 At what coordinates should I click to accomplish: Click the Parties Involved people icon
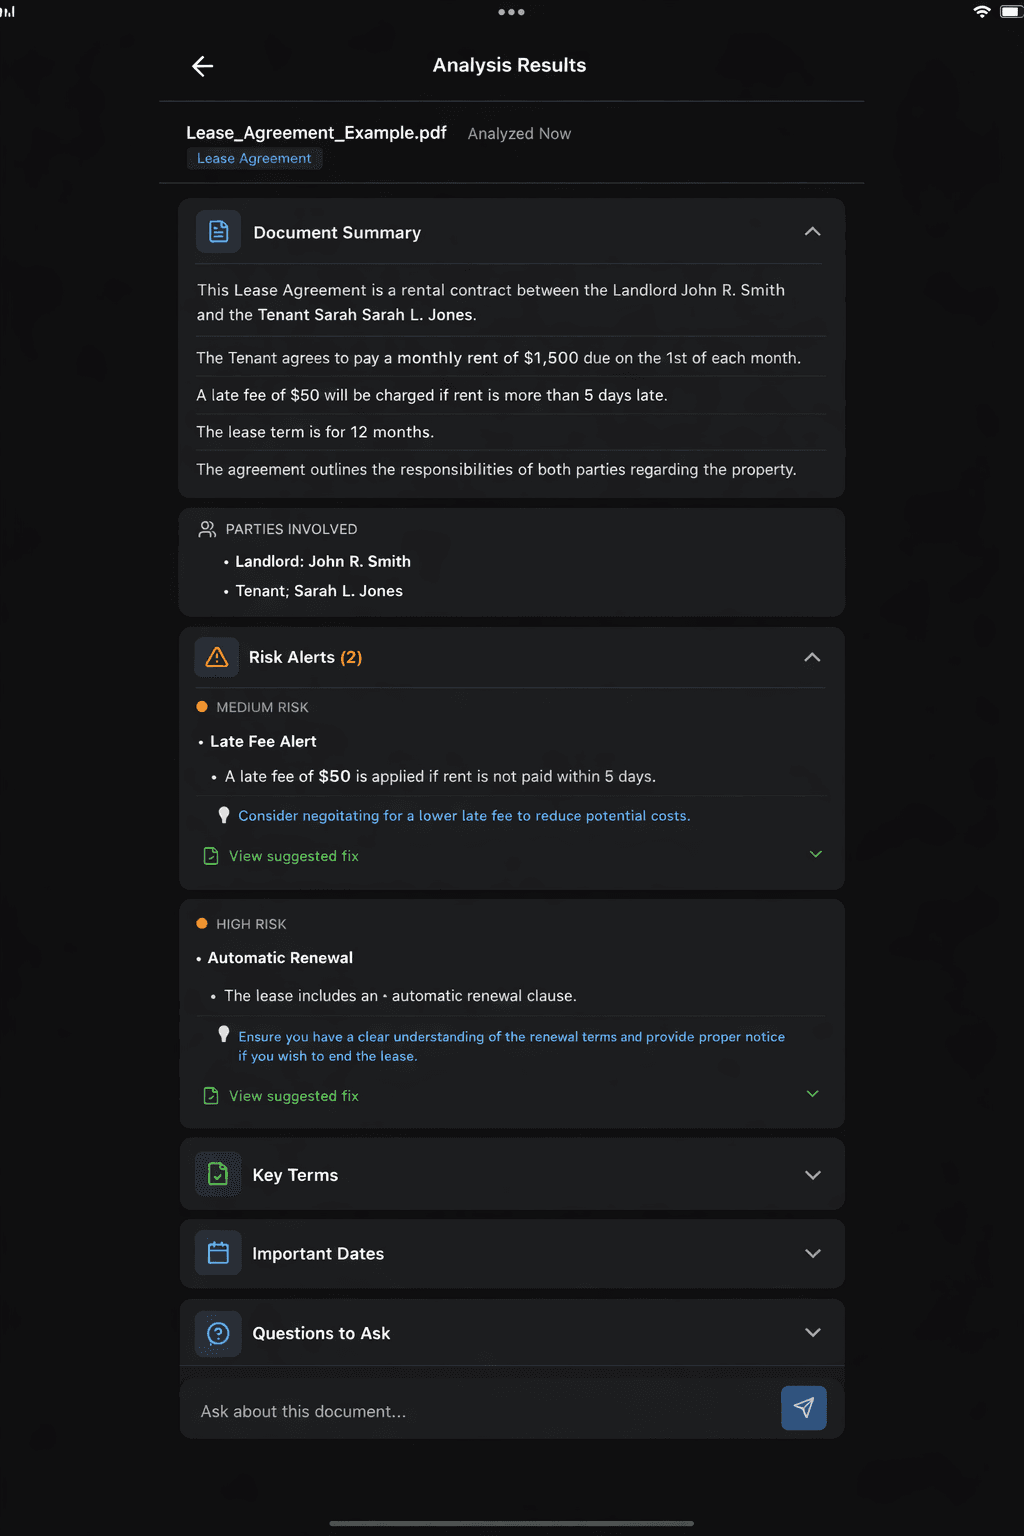[x=207, y=528]
